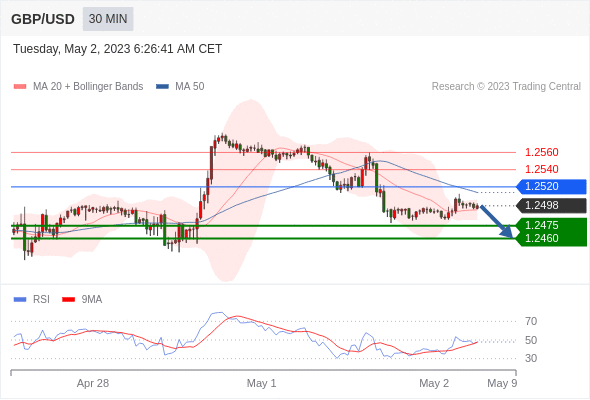Select the black 1.2498 current price tag

552,206
